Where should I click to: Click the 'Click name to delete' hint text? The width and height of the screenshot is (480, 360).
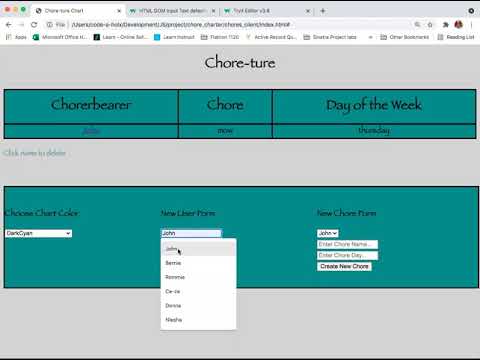click(x=34, y=153)
